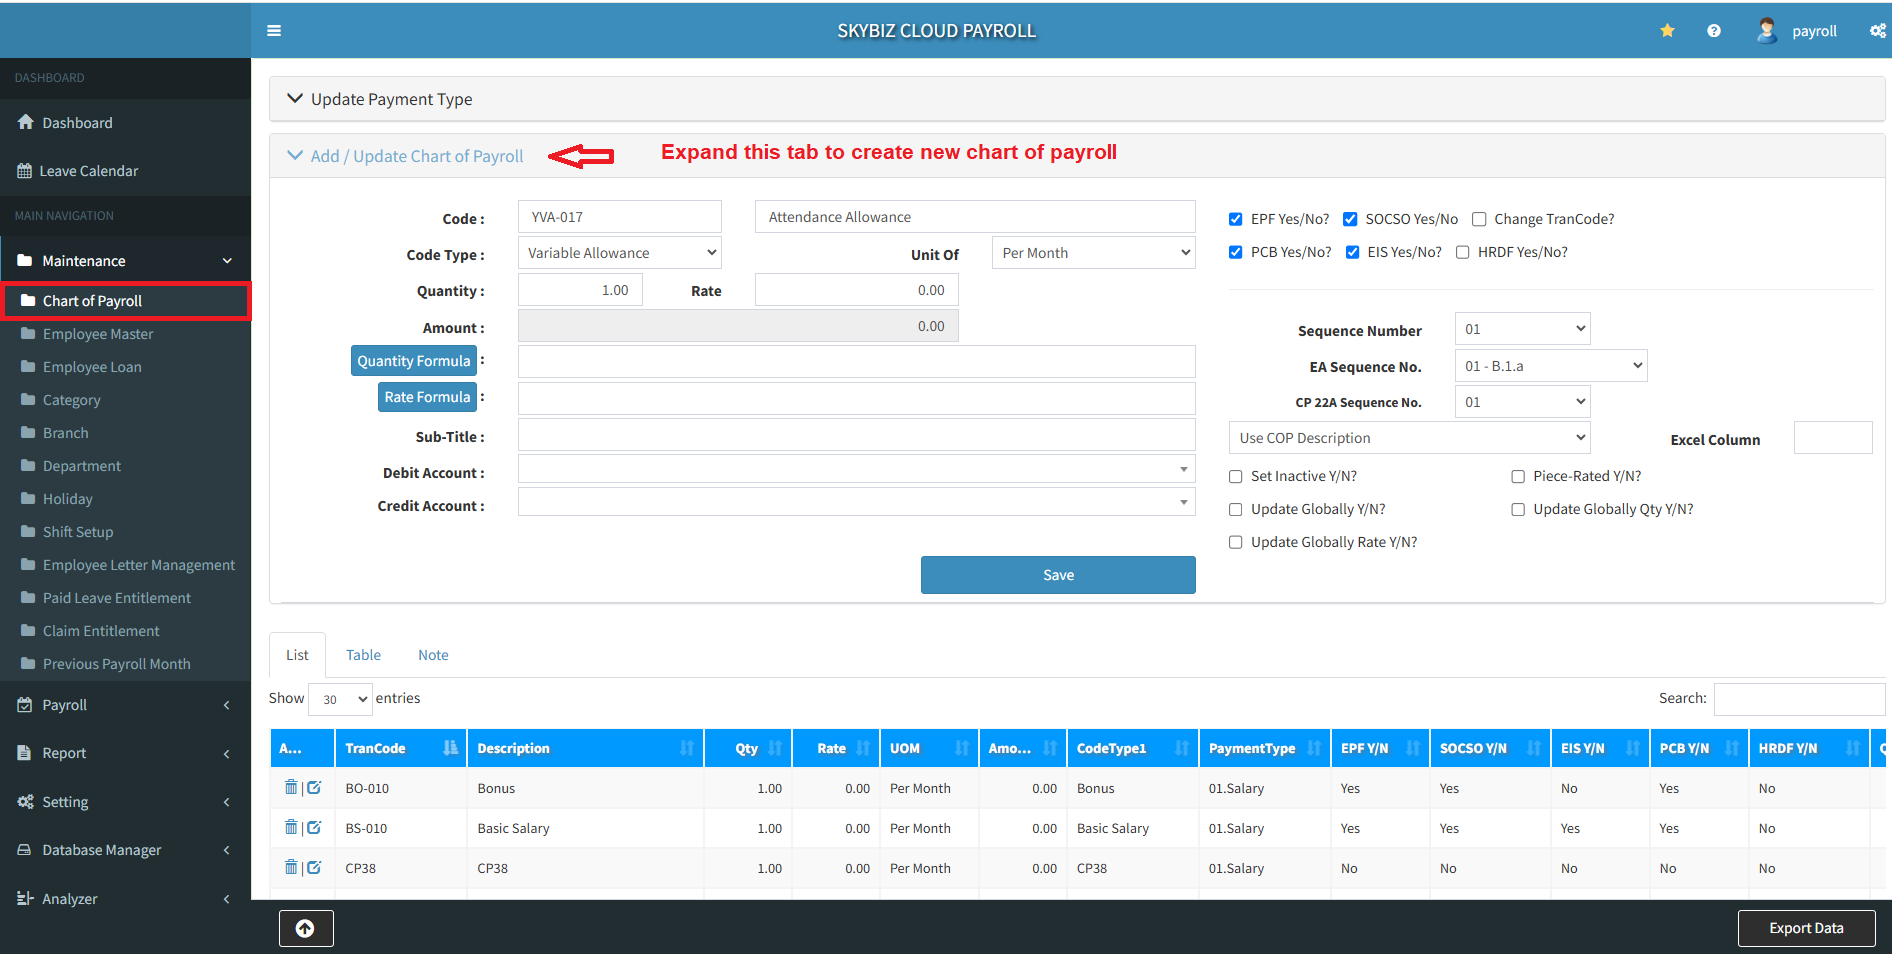The height and width of the screenshot is (954, 1892).
Task: Click the Export Data button
Action: click(x=1805, y=928)
